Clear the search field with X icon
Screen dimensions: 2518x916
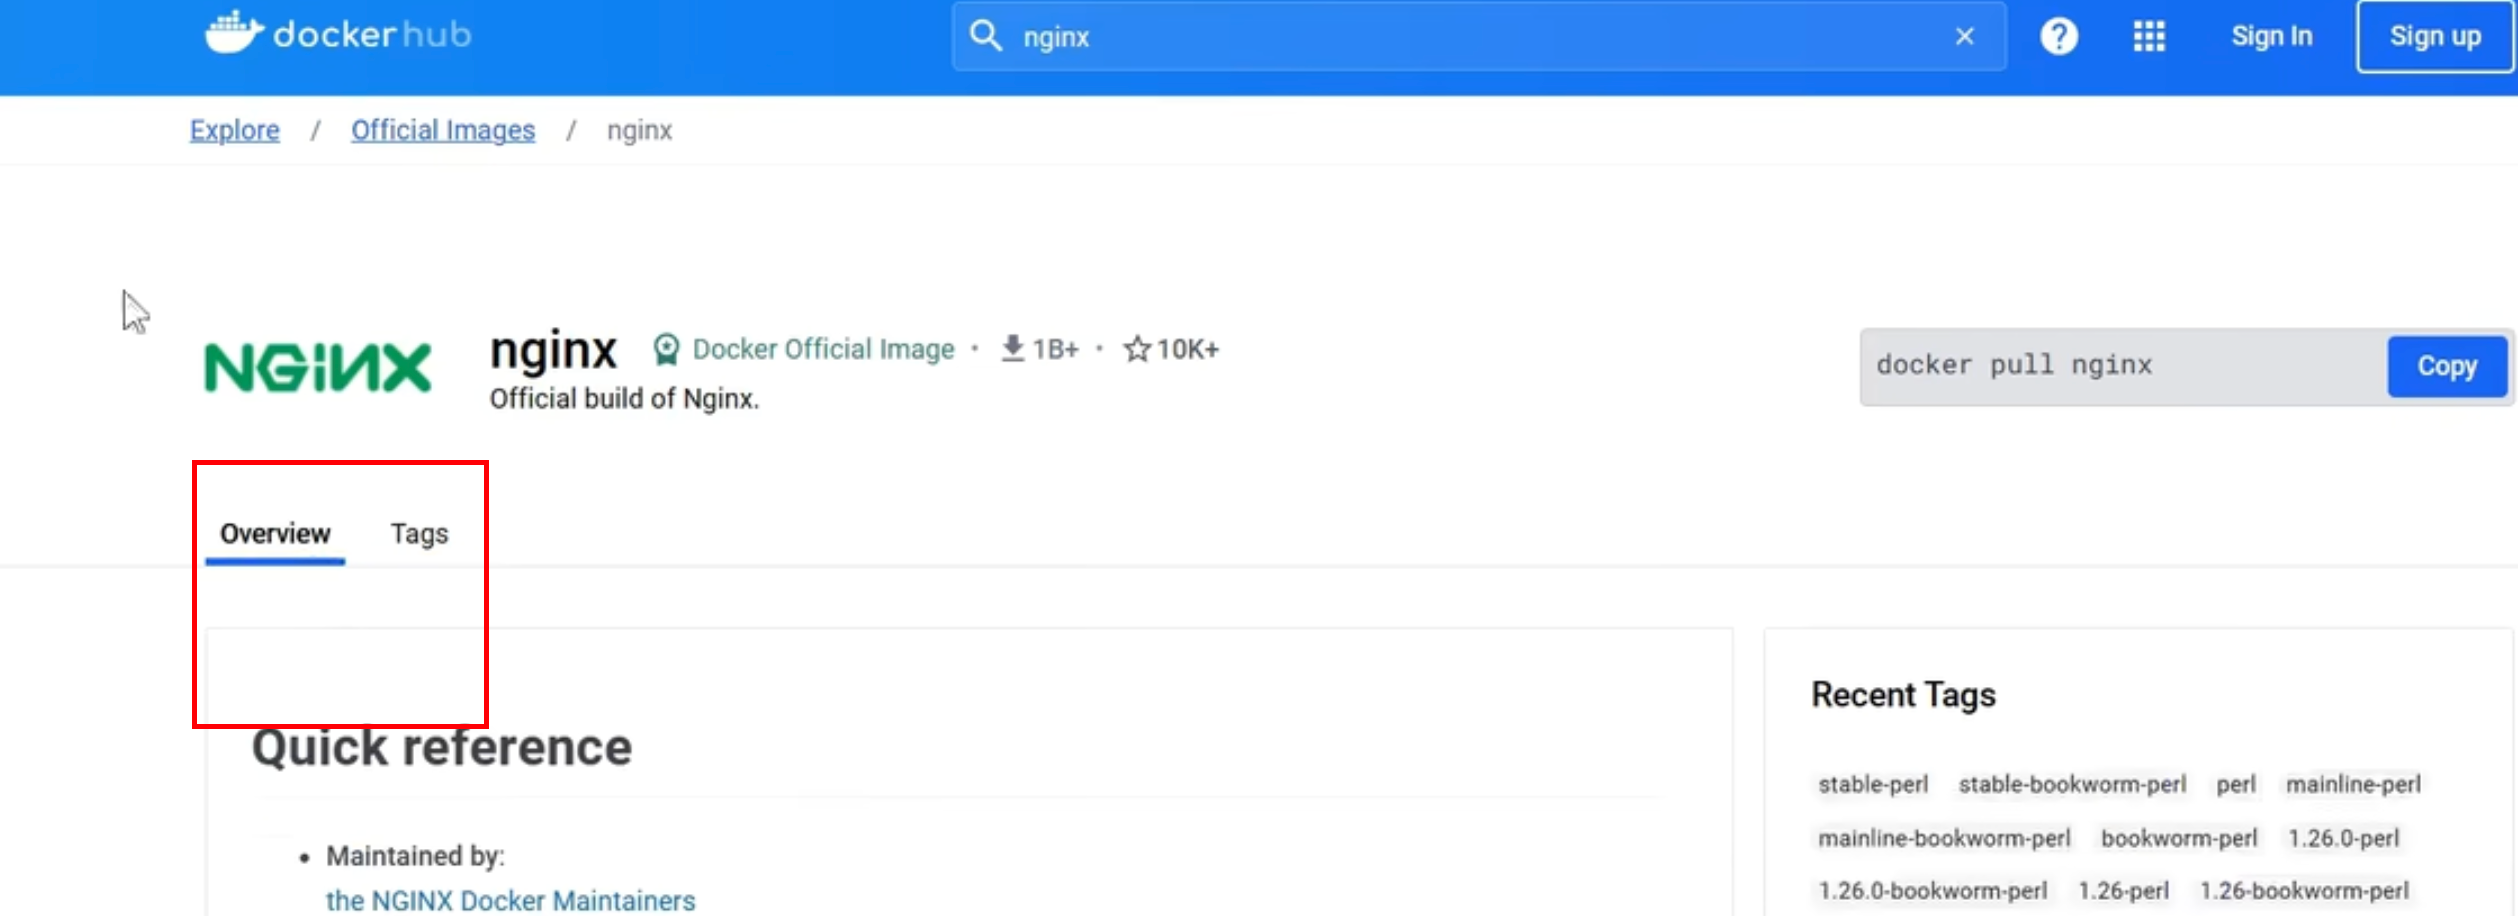pyautogui.click(x=1964, y=36)
